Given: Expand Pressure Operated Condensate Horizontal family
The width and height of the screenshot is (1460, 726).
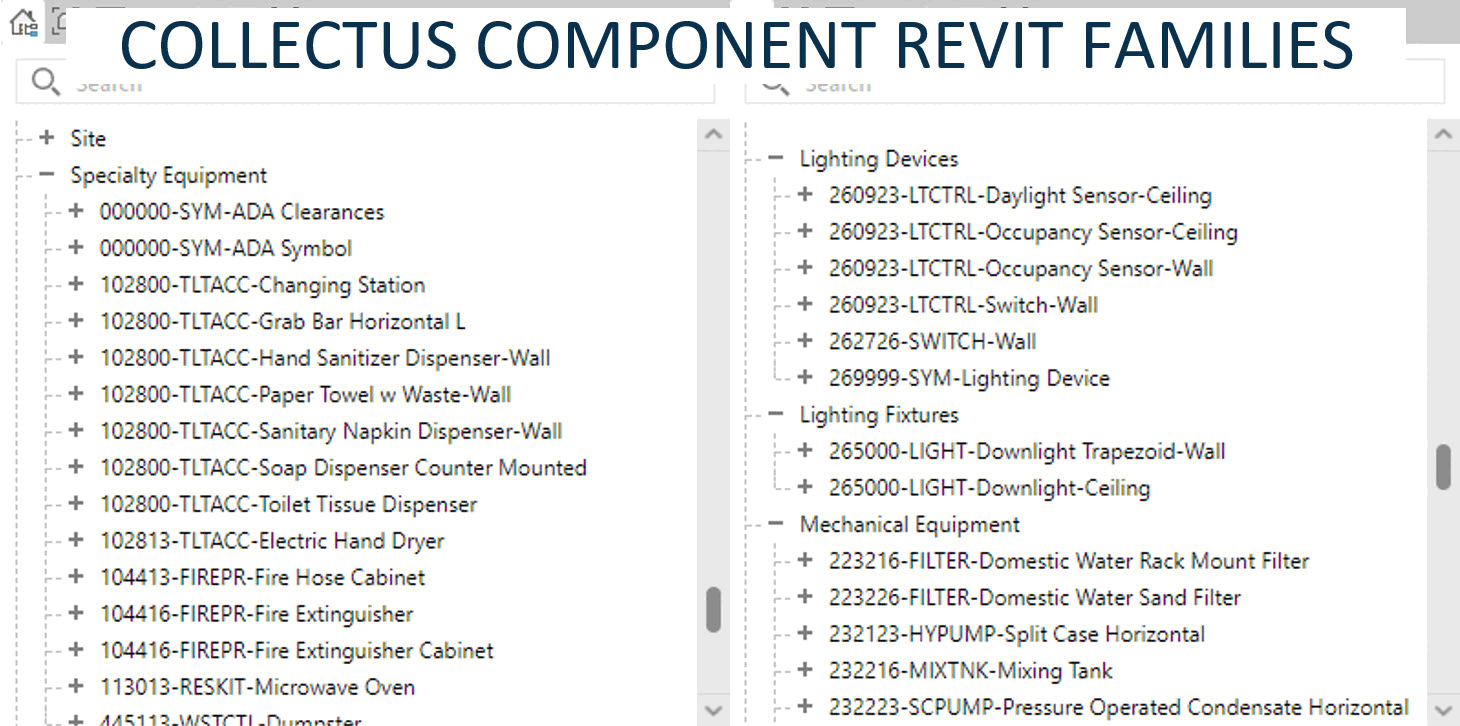Looking at the screenshot, I should 805,706.
